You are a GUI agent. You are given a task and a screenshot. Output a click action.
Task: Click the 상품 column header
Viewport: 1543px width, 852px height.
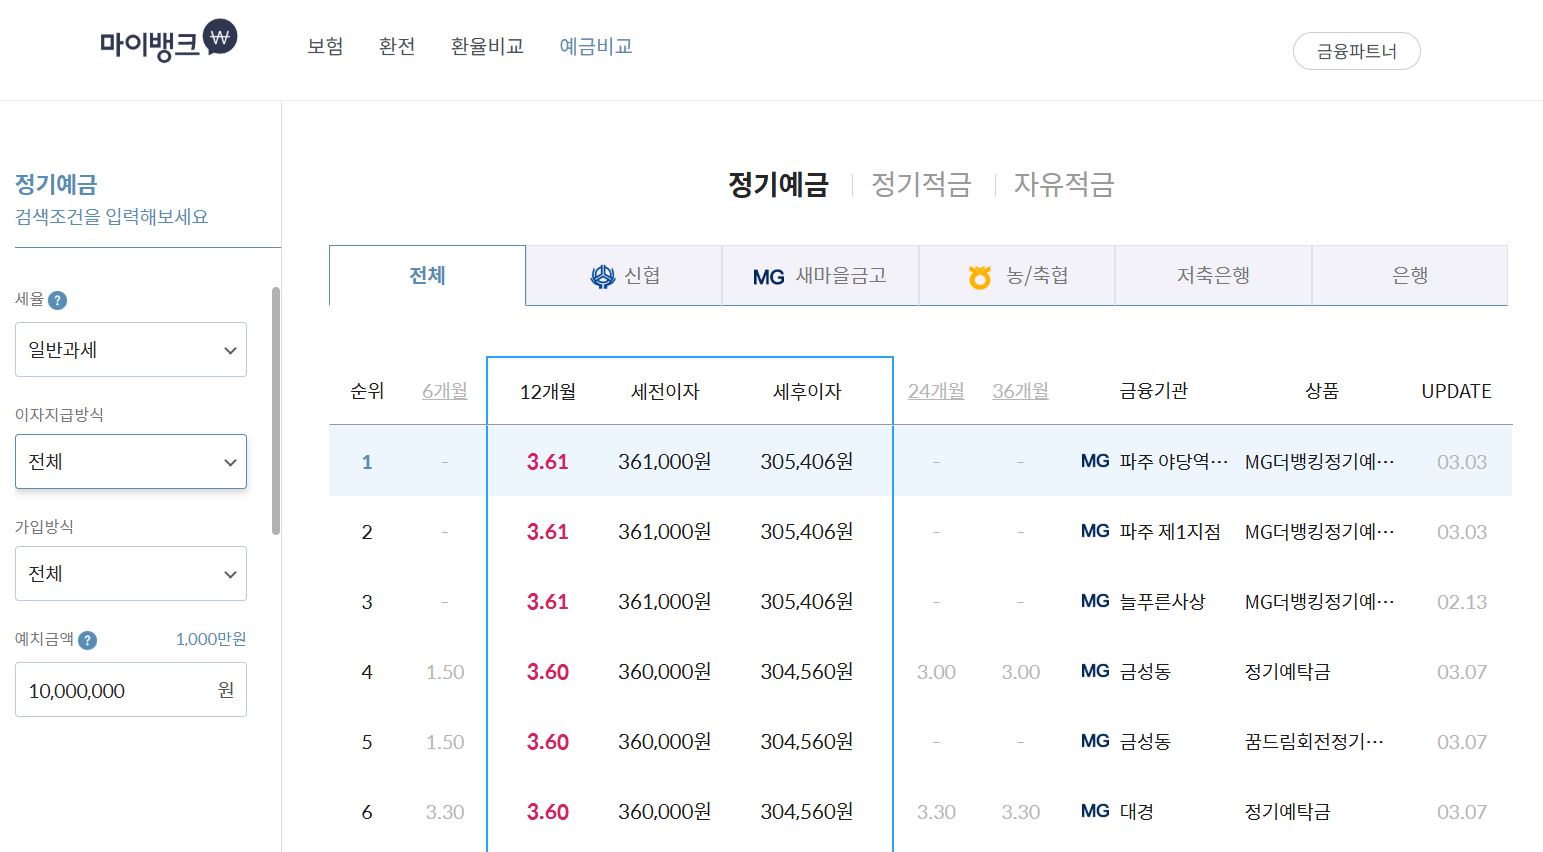pyautogui.click(x=1321, y=391)
